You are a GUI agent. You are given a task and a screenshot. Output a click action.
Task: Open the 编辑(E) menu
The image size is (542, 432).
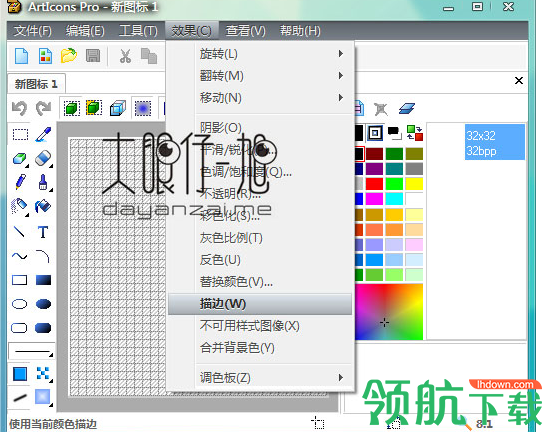pos(85,31)
